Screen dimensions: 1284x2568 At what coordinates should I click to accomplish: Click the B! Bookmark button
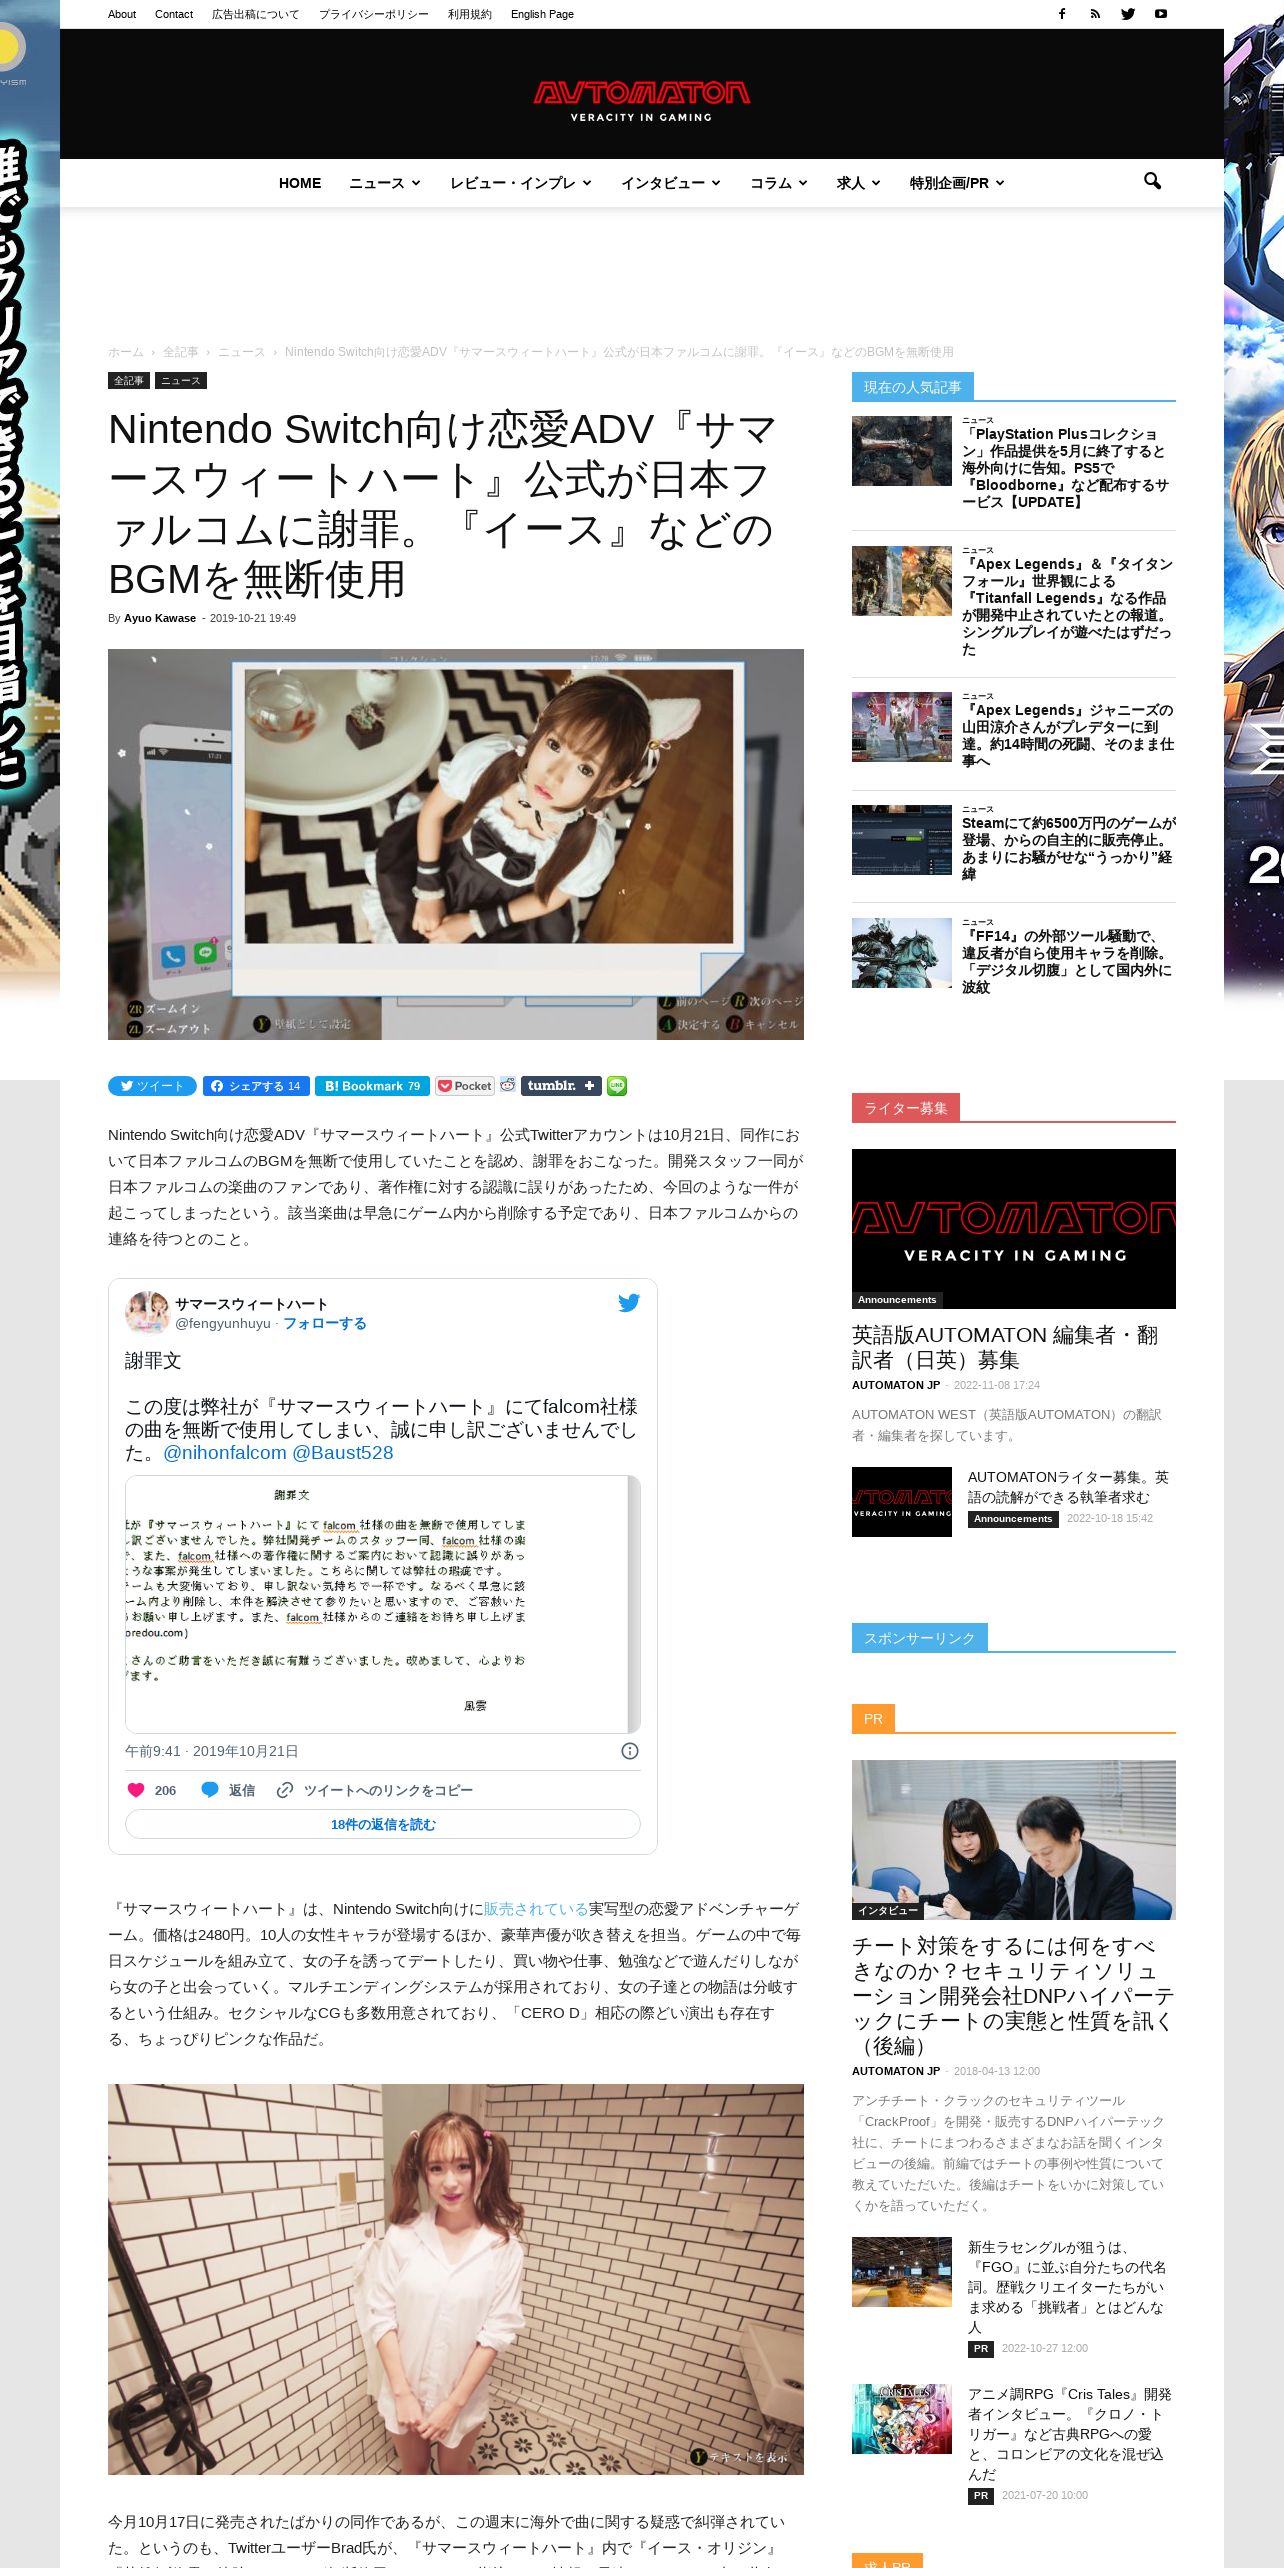[372, 1086]
